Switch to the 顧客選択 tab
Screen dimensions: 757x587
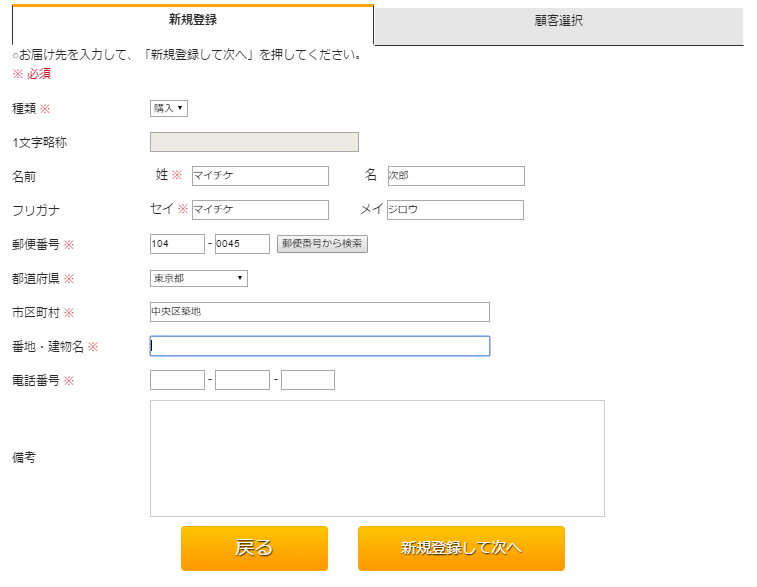[x=558, y=22]
